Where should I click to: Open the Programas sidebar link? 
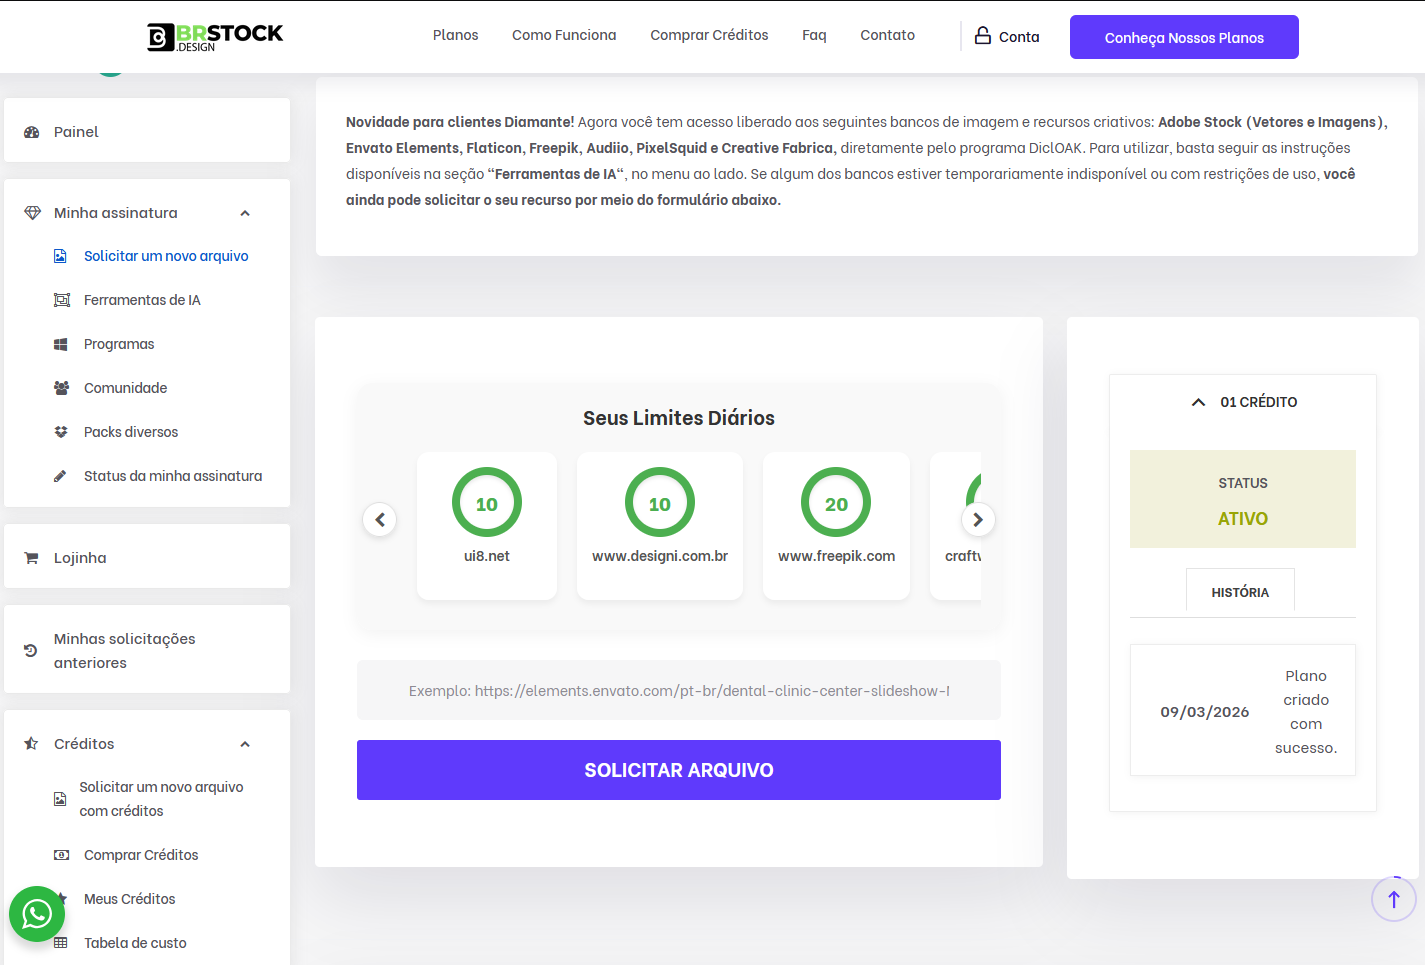click(x=119, y=344)
